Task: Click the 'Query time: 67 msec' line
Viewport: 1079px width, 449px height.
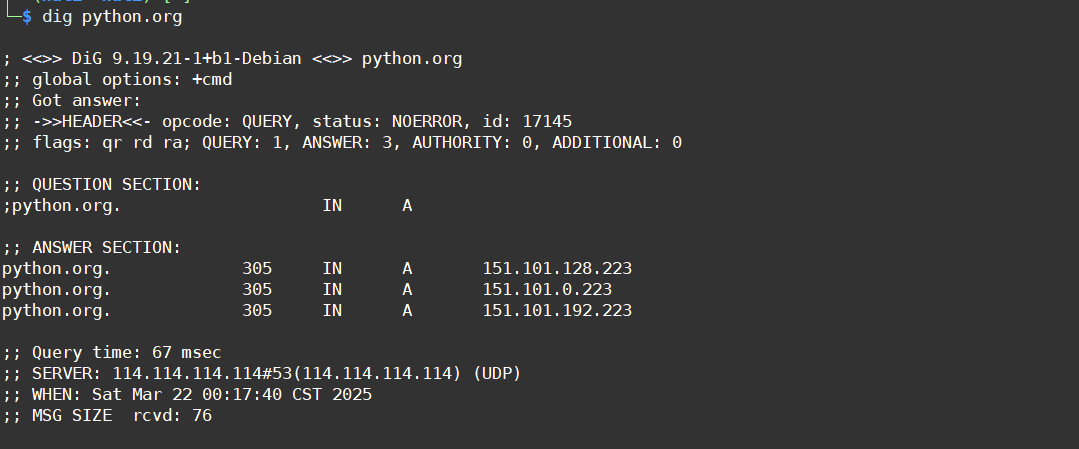Action: tap(111, 353)
